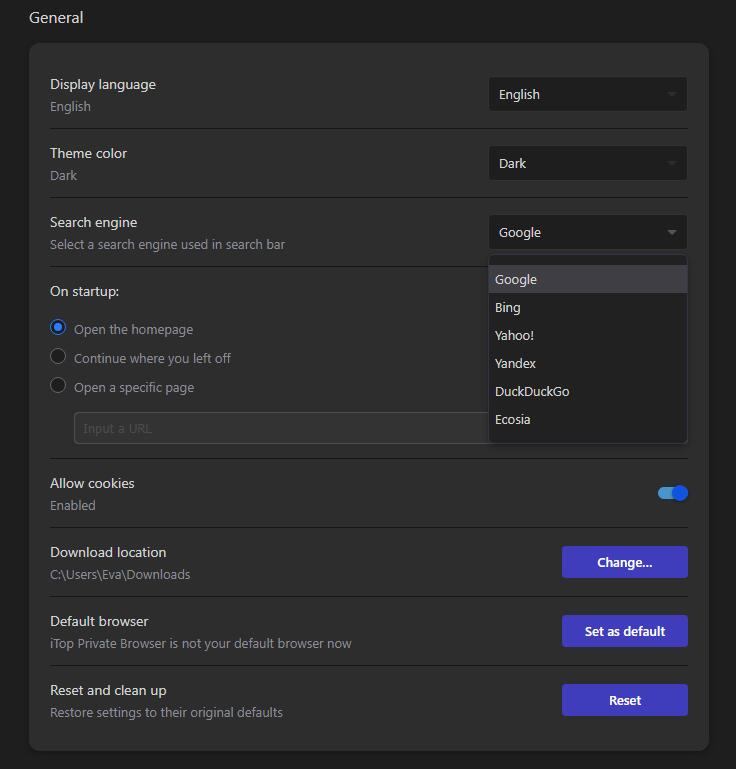The image size is (736, 769).
Task: Turn off the Allow cookies toggle
Action: click(672, 493)
